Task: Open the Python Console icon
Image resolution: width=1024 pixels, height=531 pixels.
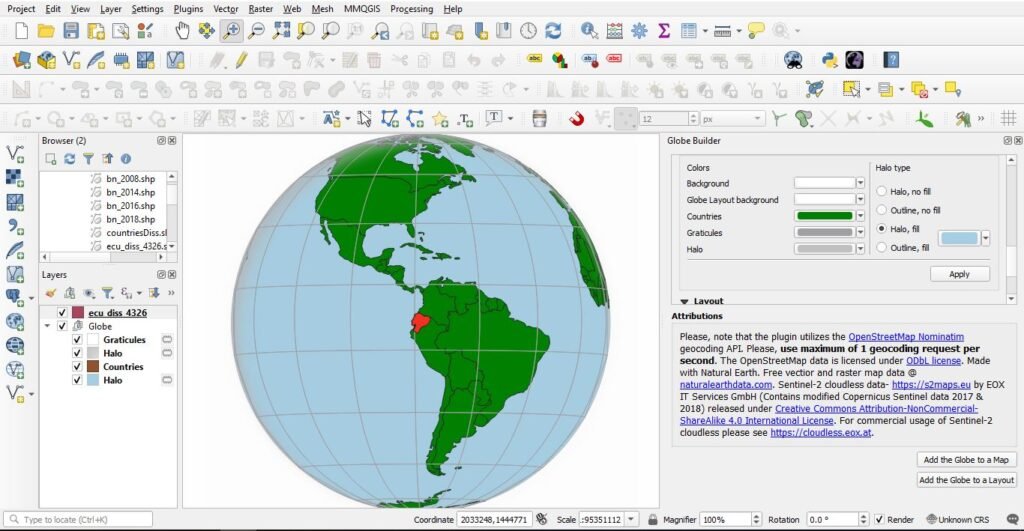Action: (x=829, y=60)
